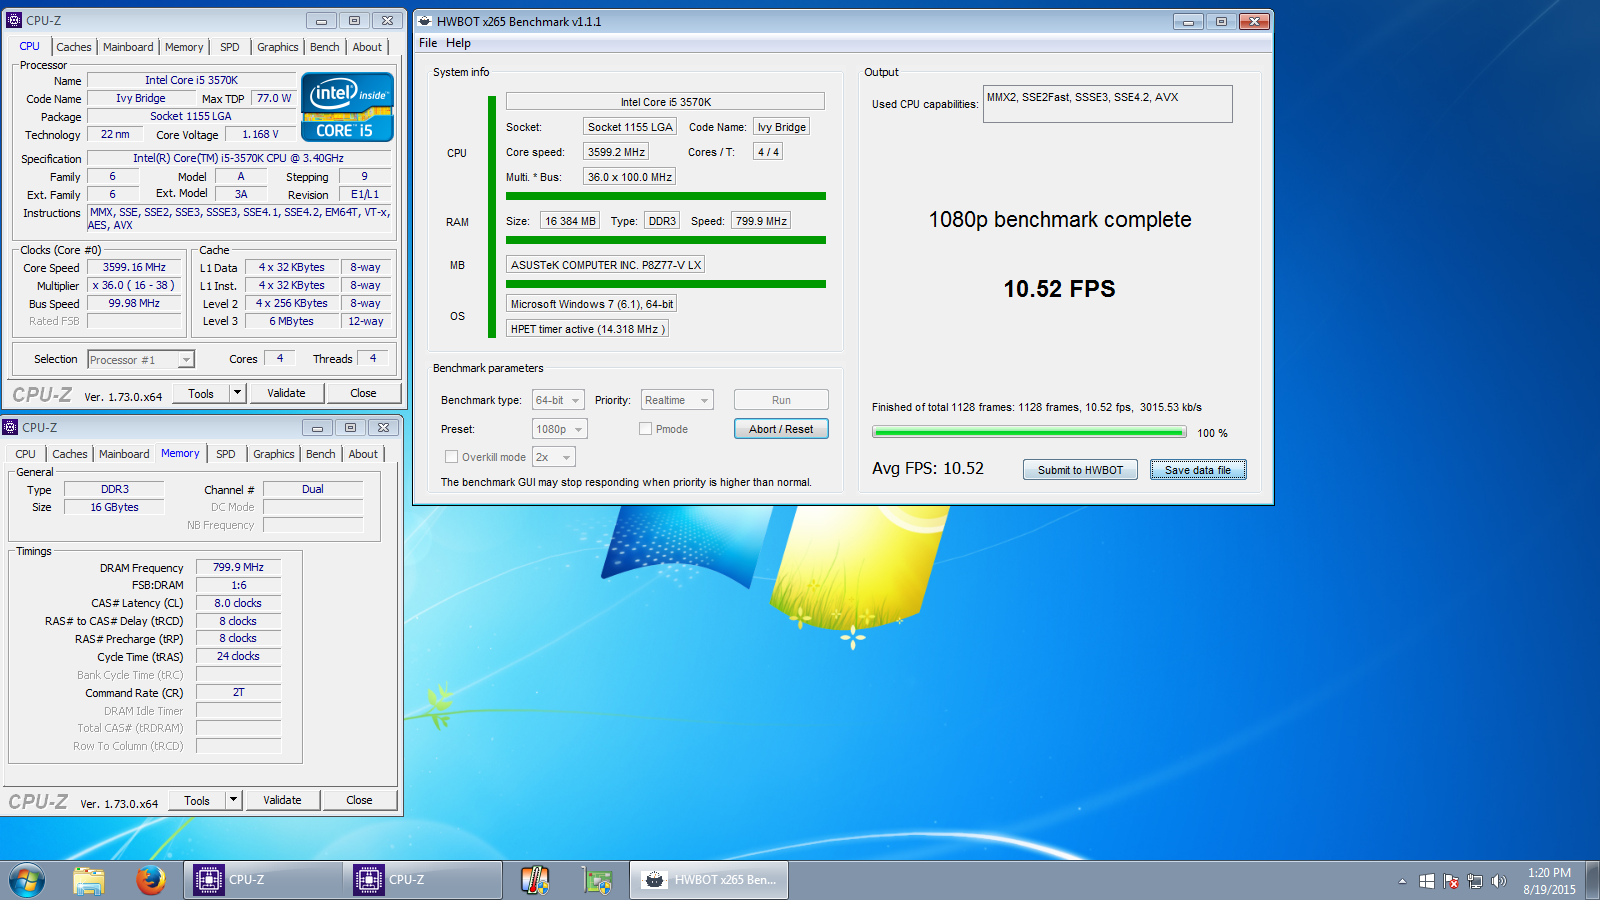Launch Firefox from the taskbar

[151, 880]
